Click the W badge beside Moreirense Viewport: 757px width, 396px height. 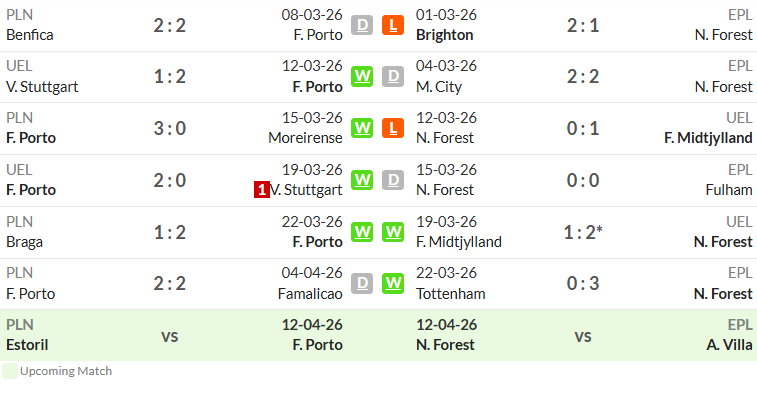362,128
